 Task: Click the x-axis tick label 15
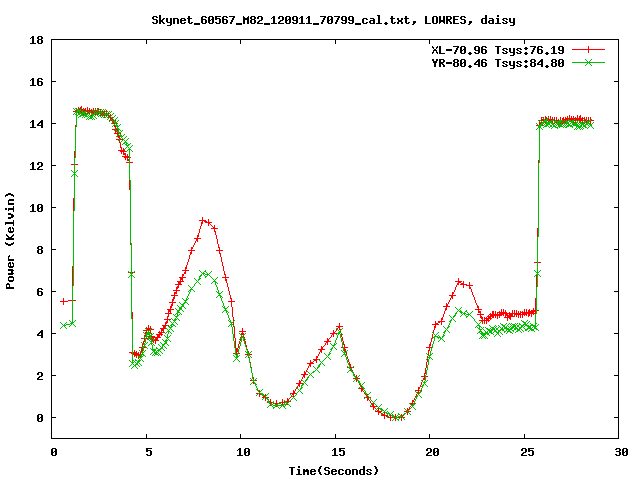pyautogui.click(x=338, y=452)
